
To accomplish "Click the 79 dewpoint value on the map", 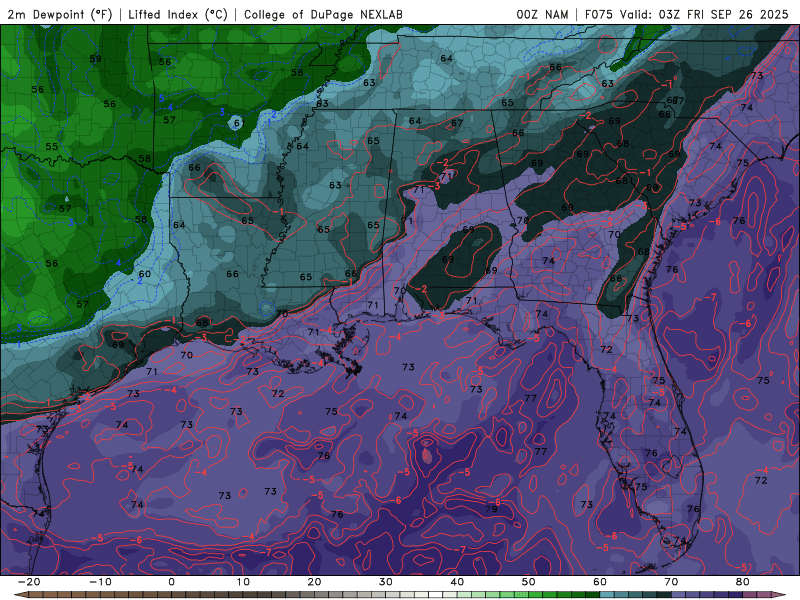I will coord(491,509).
